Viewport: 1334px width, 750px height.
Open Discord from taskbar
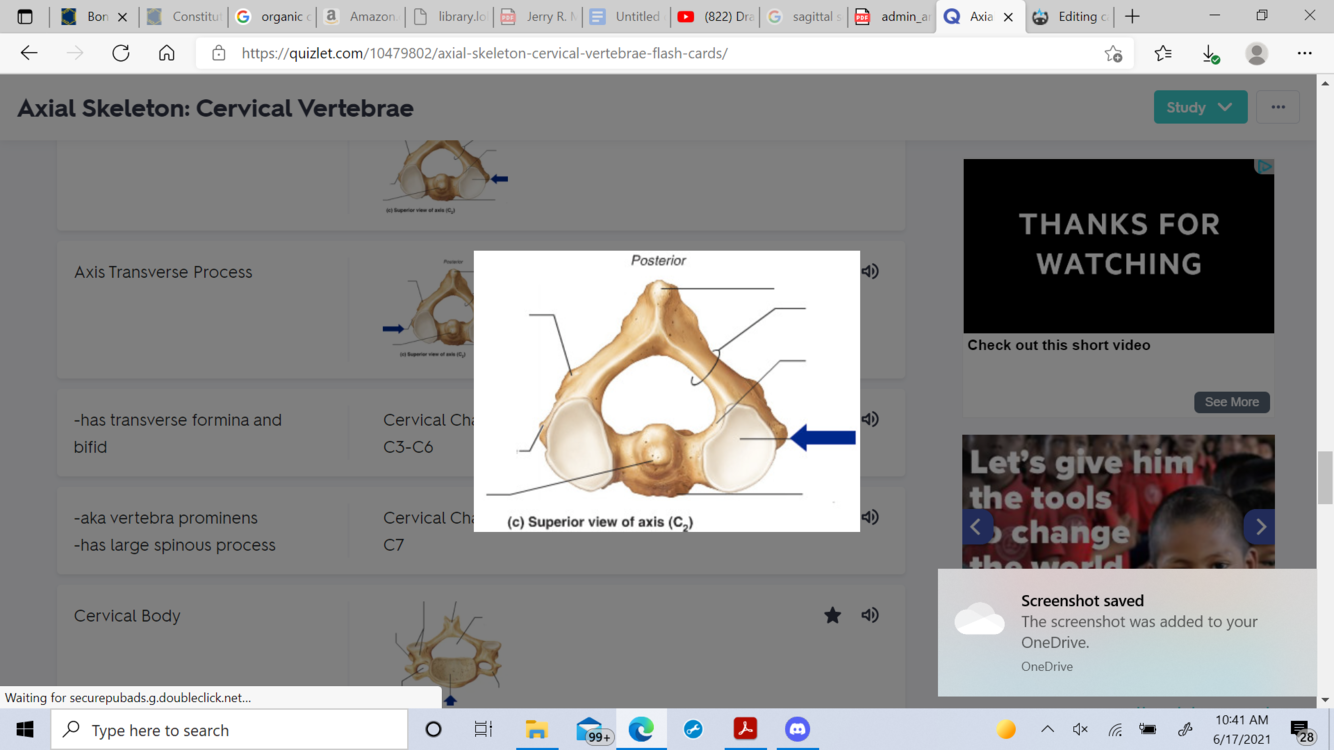point(797,730)
